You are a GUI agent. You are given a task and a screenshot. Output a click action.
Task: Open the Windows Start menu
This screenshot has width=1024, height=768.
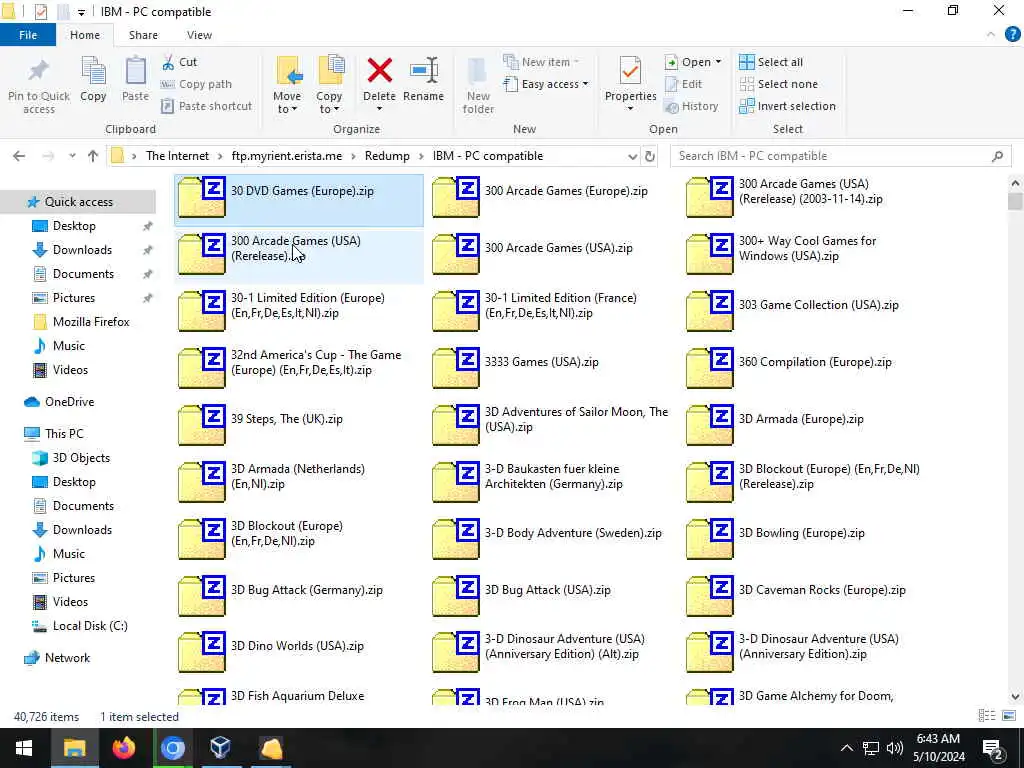click(x=24, y=748)
